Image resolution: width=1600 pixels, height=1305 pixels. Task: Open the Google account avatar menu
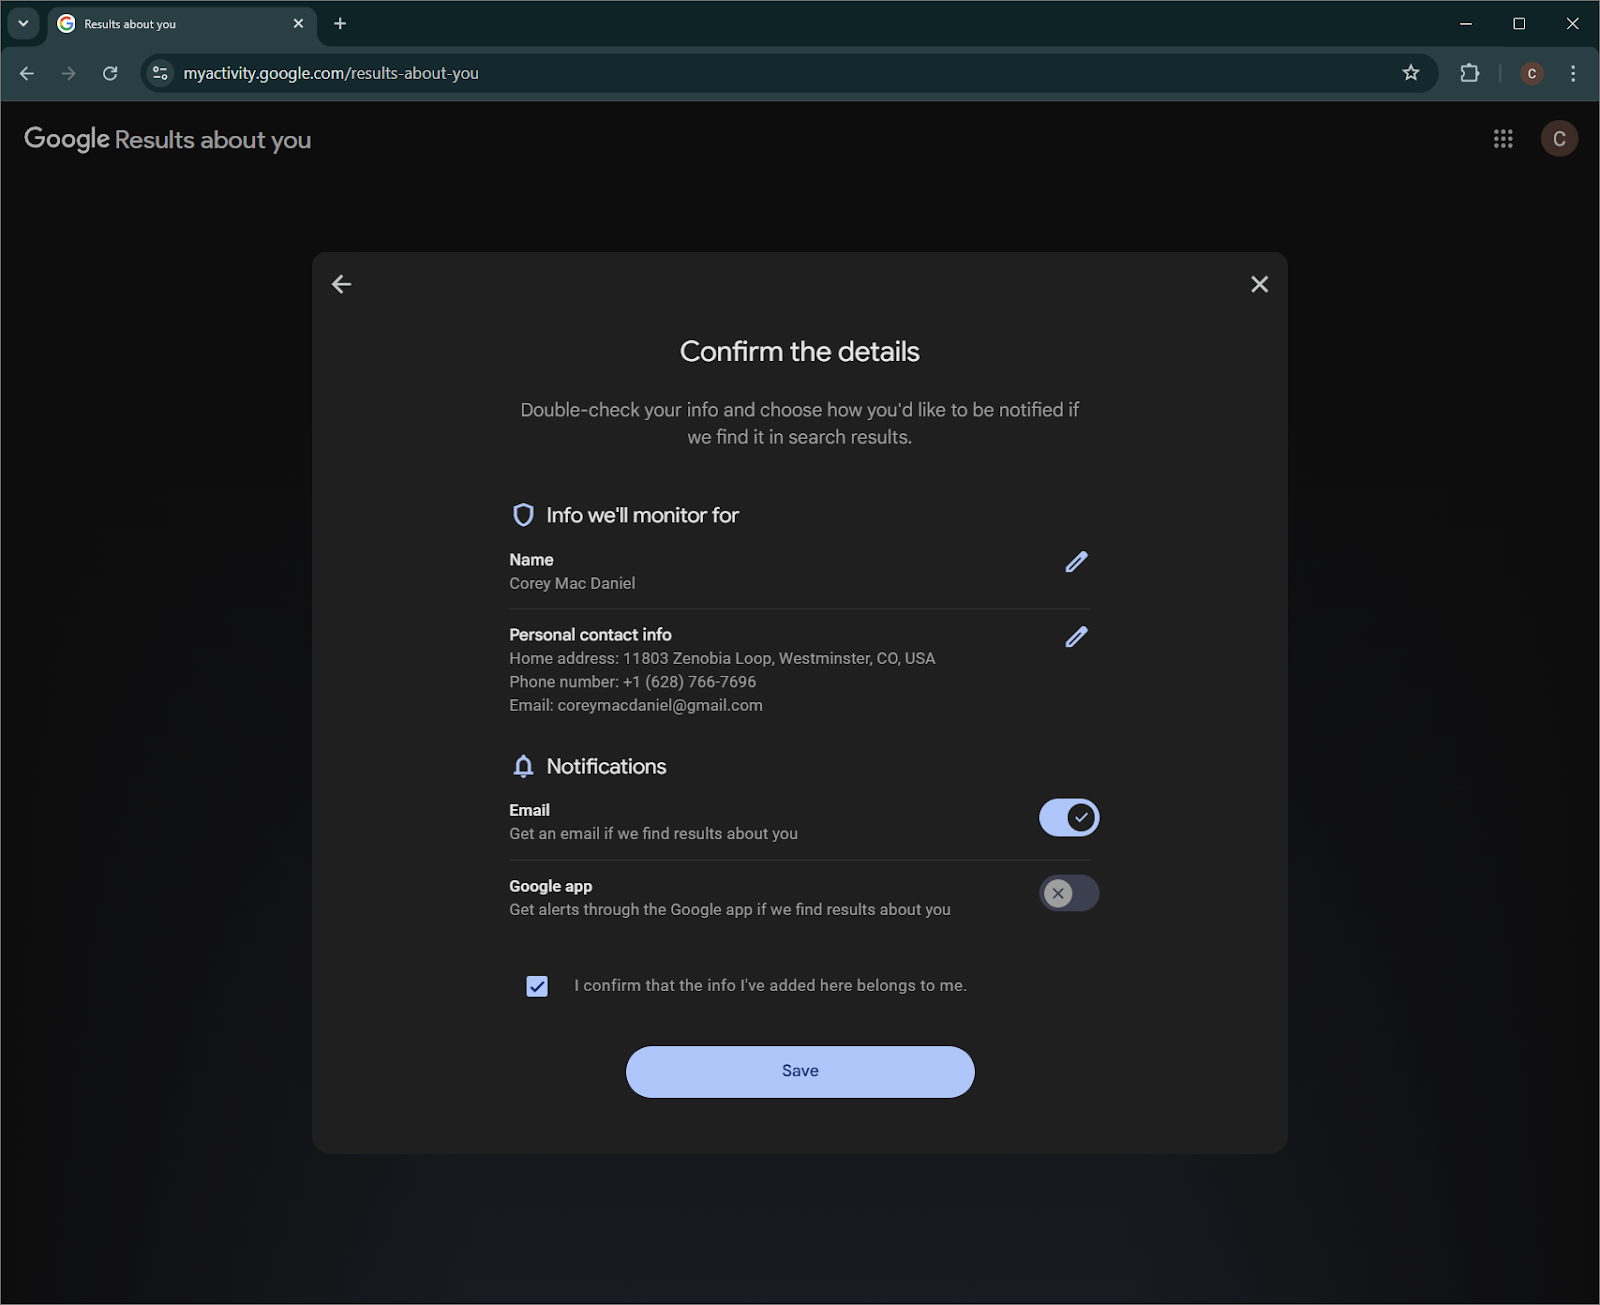(x=1559, y=139)
